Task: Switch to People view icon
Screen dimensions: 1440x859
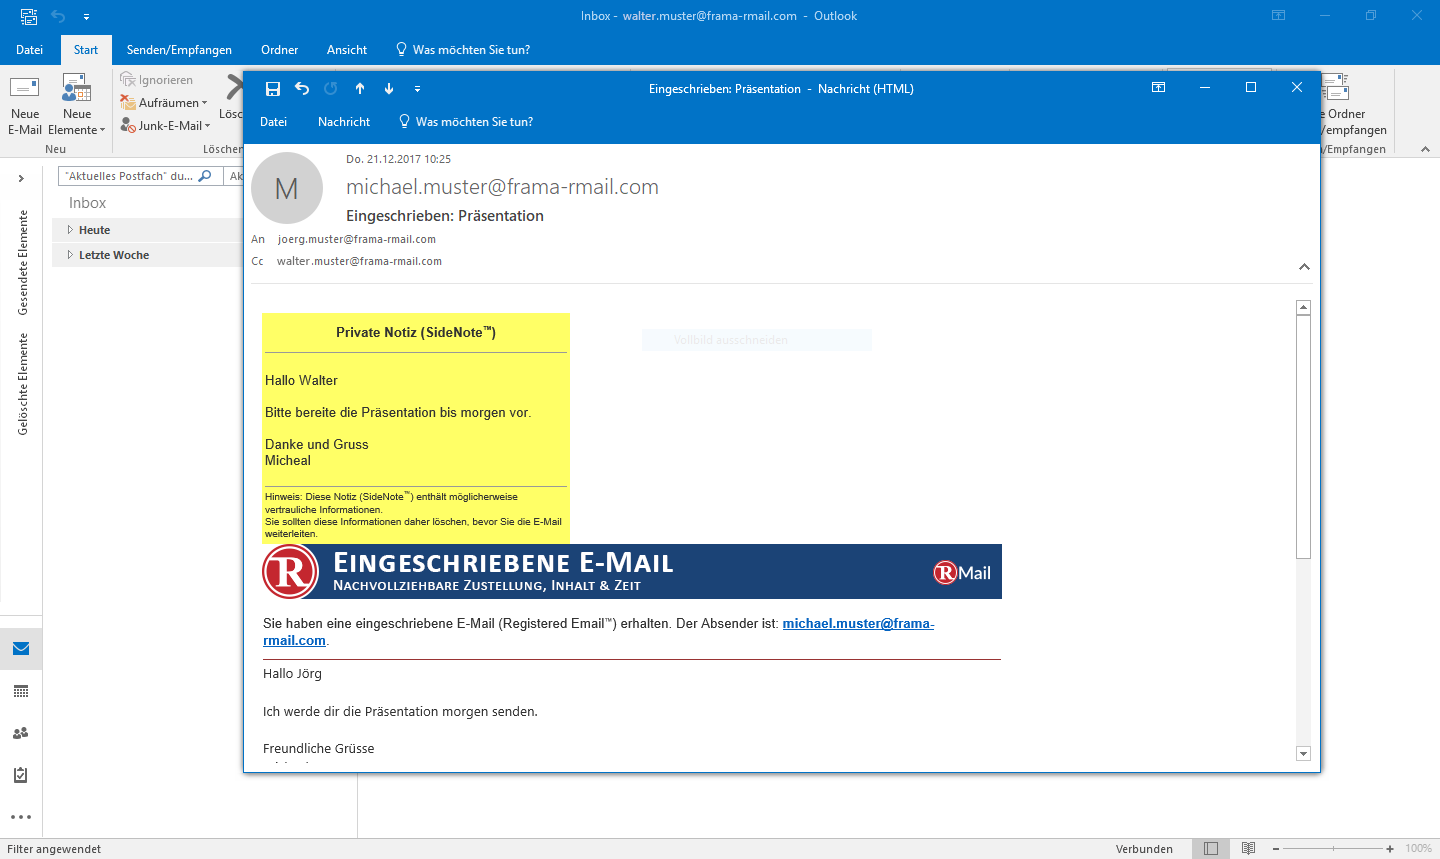Action: click(x=21, y=733)
